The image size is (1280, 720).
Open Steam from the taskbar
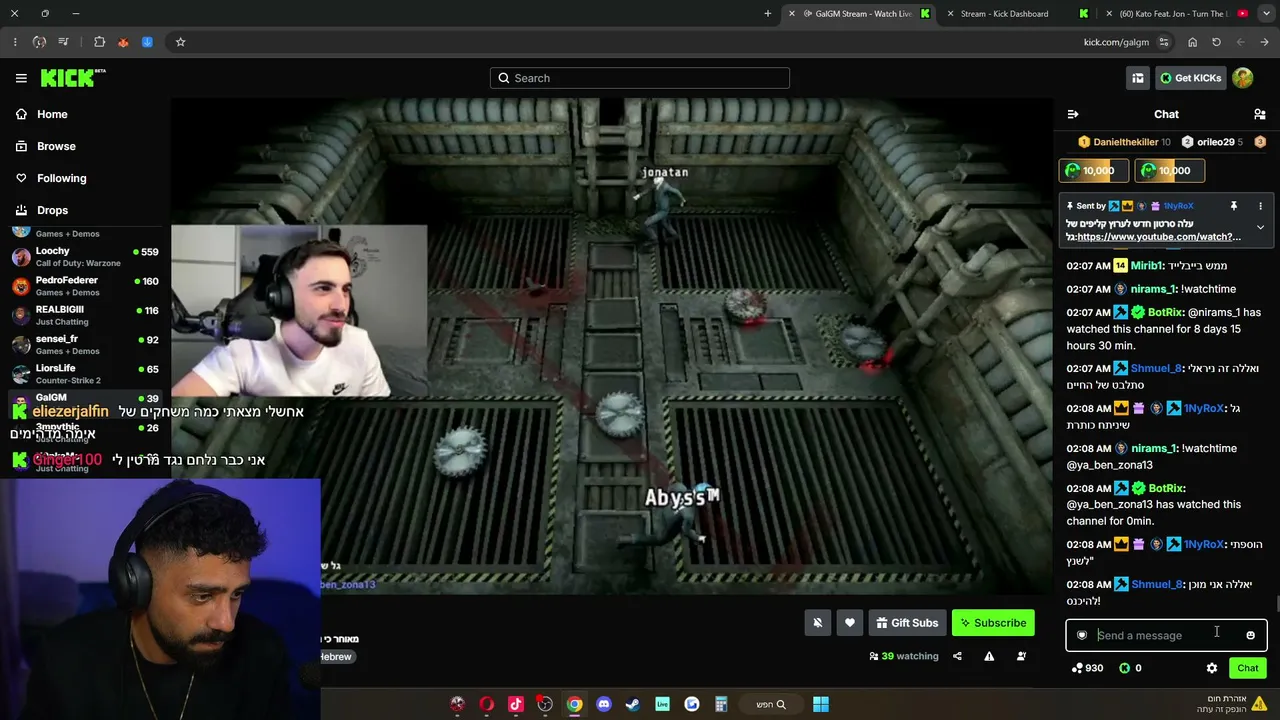(x=632, y=704)
